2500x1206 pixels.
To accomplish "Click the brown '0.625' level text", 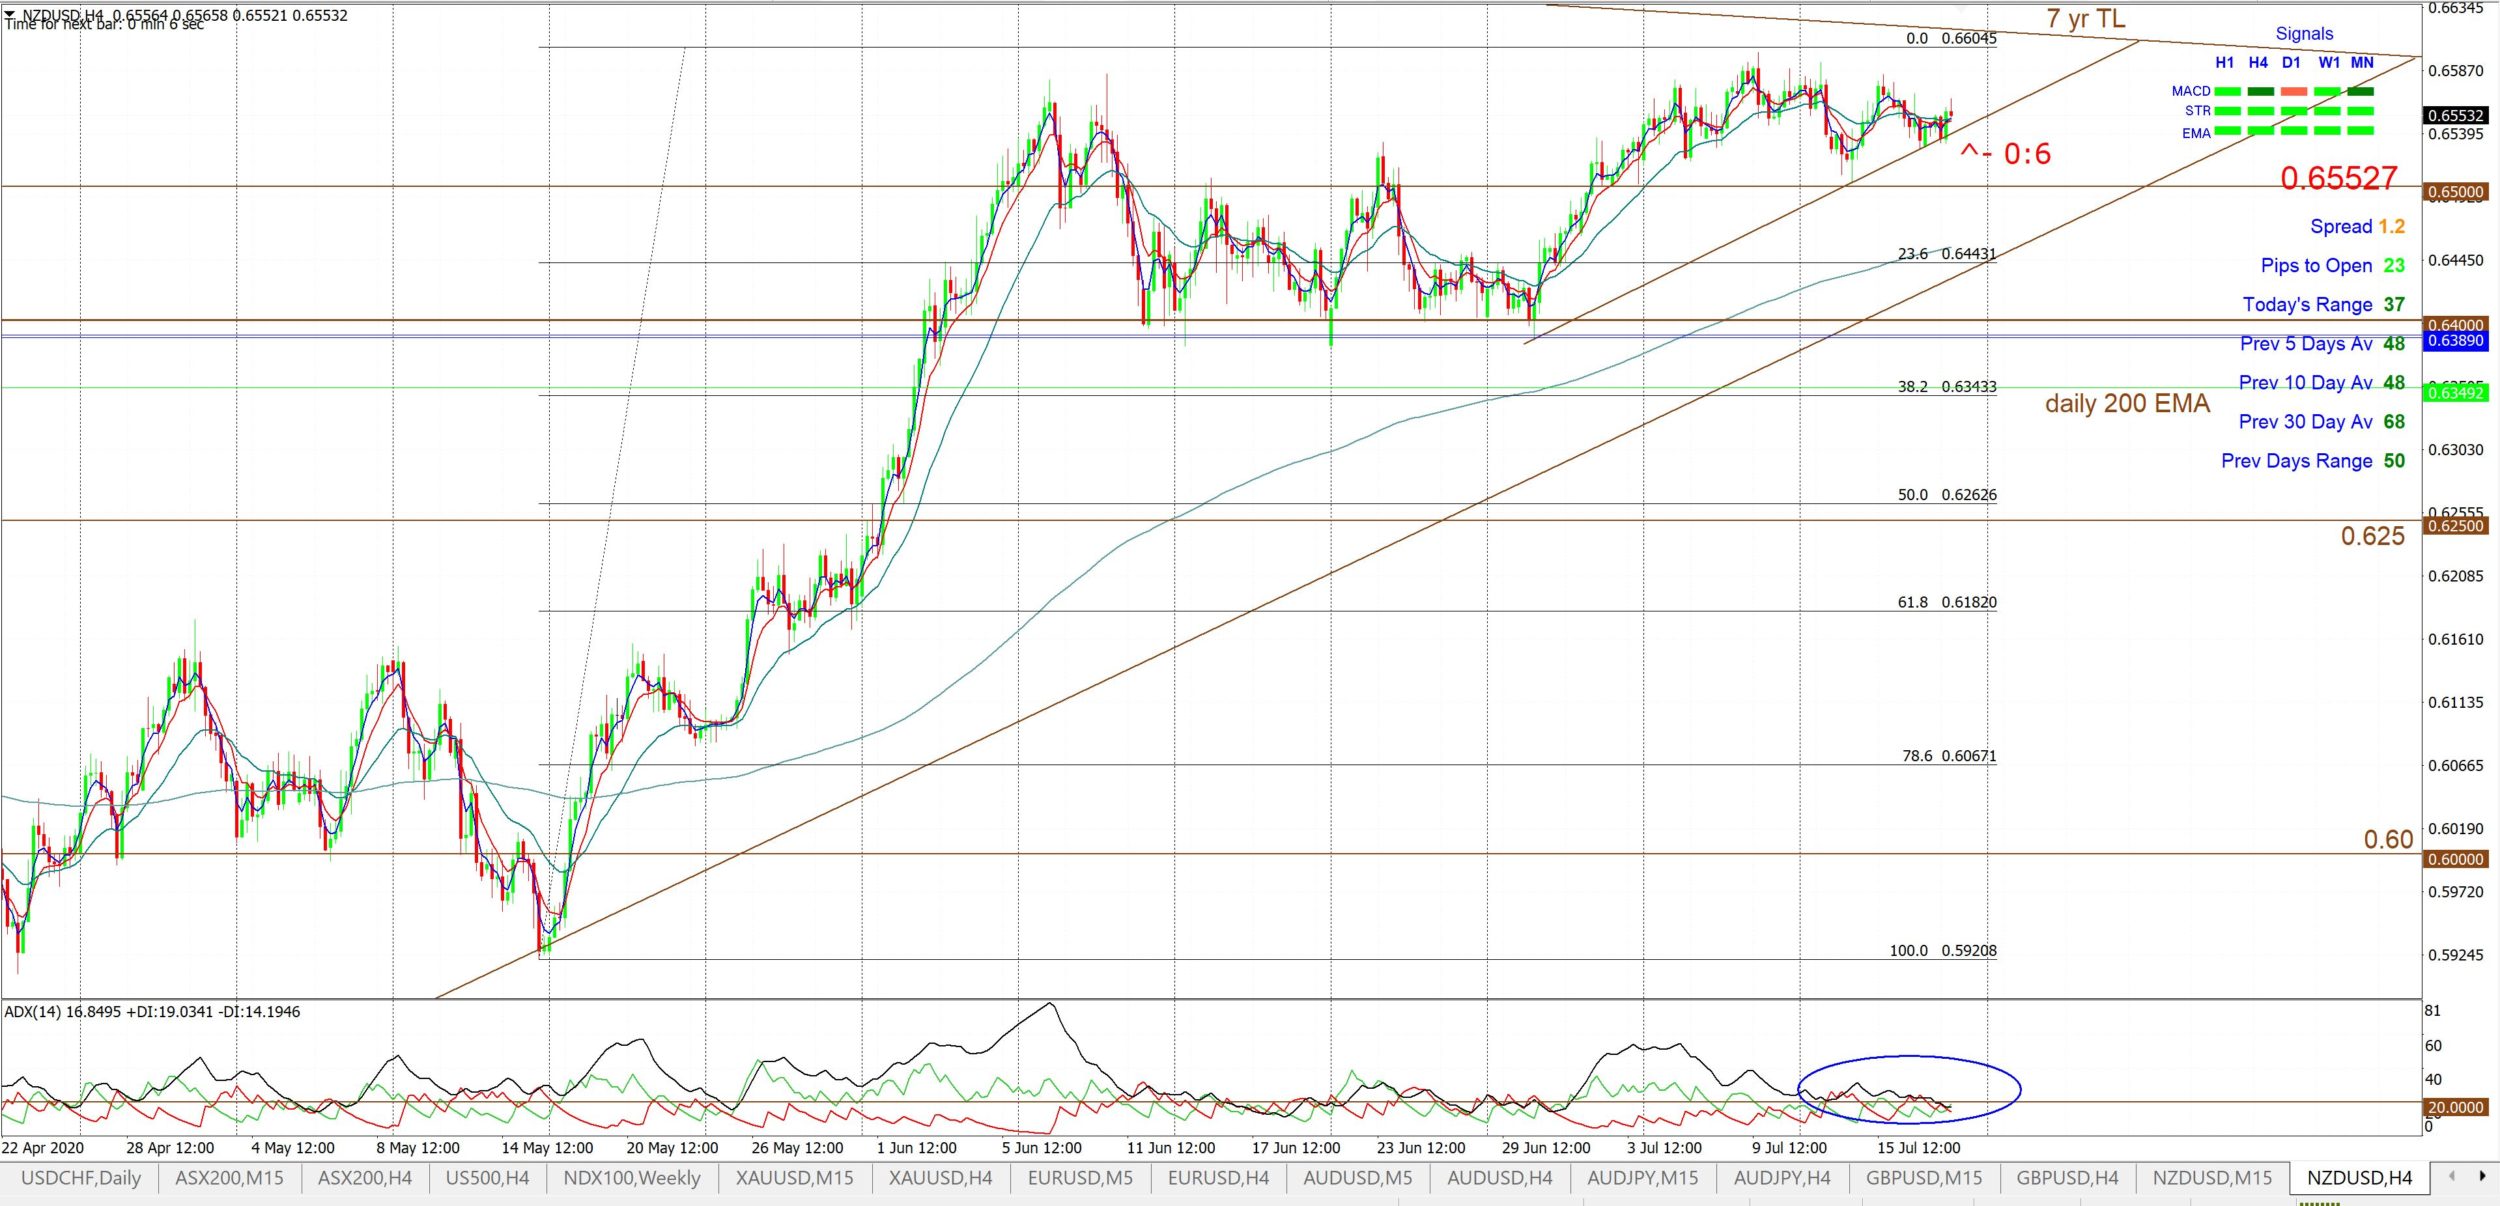I will tap(2372, 536).
